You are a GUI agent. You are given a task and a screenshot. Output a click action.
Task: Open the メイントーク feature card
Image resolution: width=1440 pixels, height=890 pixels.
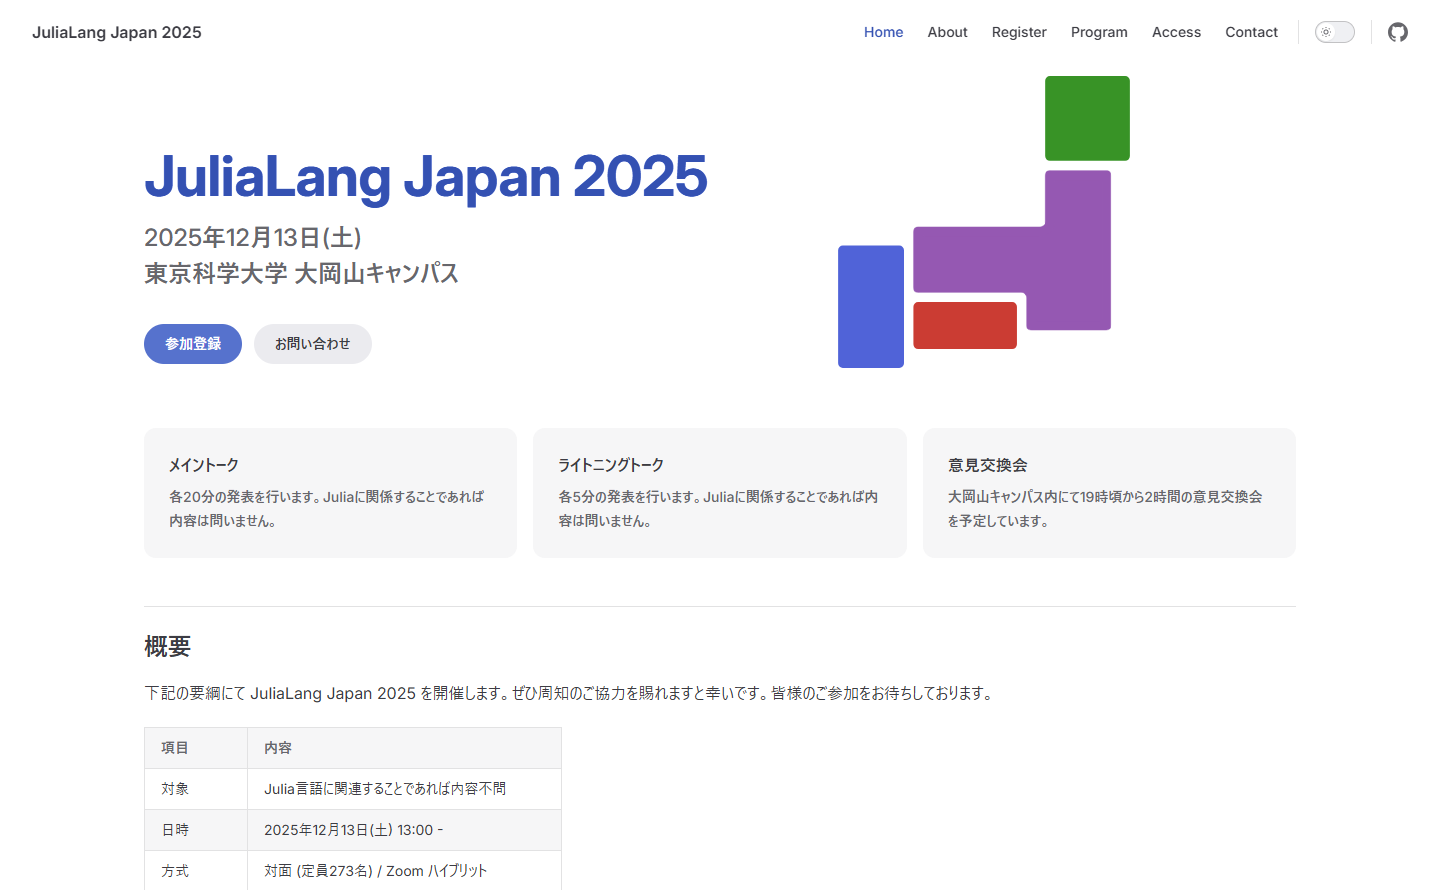coord(330,493)
